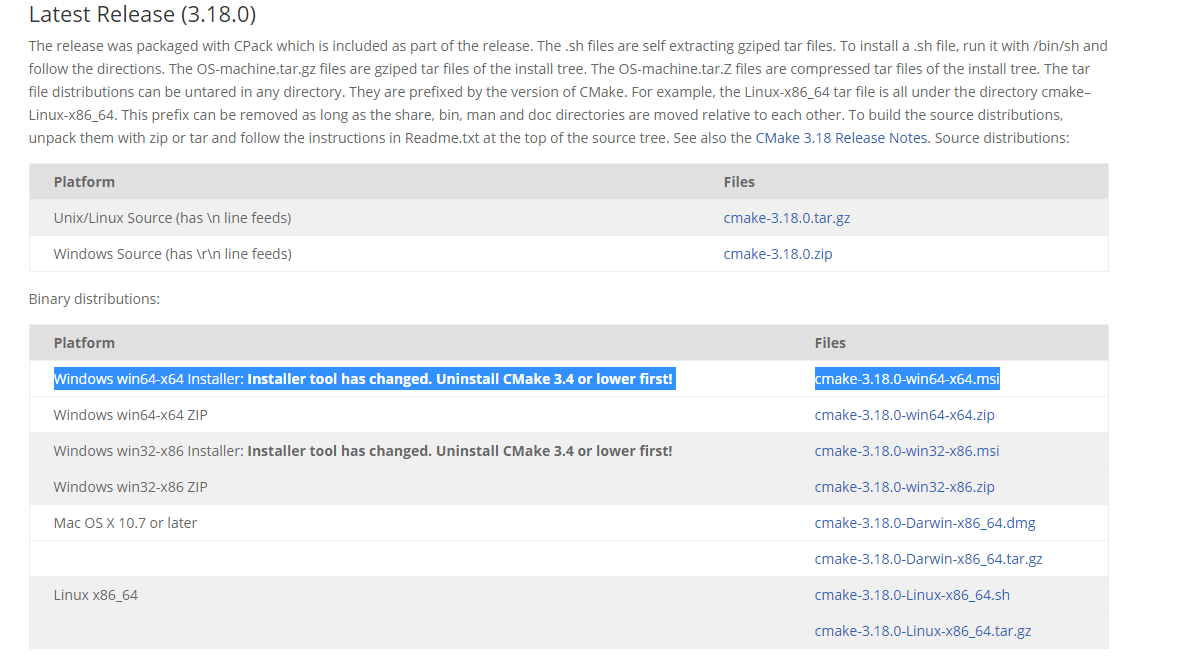Download cmake-3.18.0-win64-x64.msi installer
This screenshot has height=661, width=1178.
coord(907,379)
